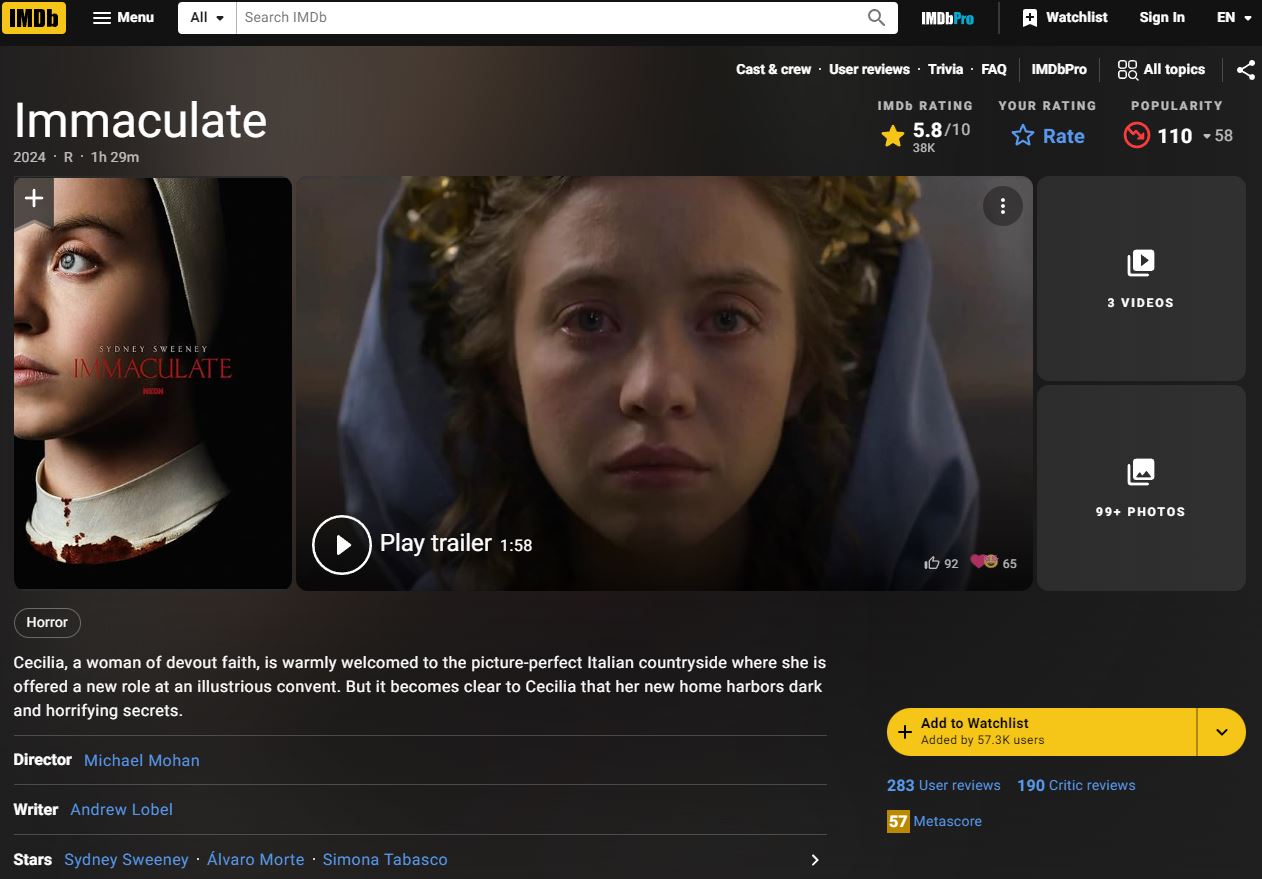Open the 3 Videos tile
Viewport: 1262px width, 879px height.
1140,278
